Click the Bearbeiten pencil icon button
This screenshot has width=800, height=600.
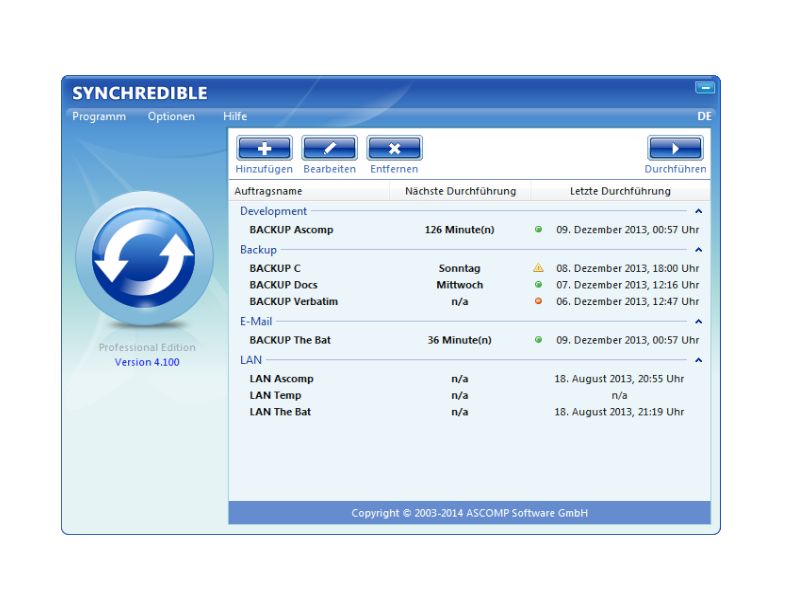pos(330,148)
